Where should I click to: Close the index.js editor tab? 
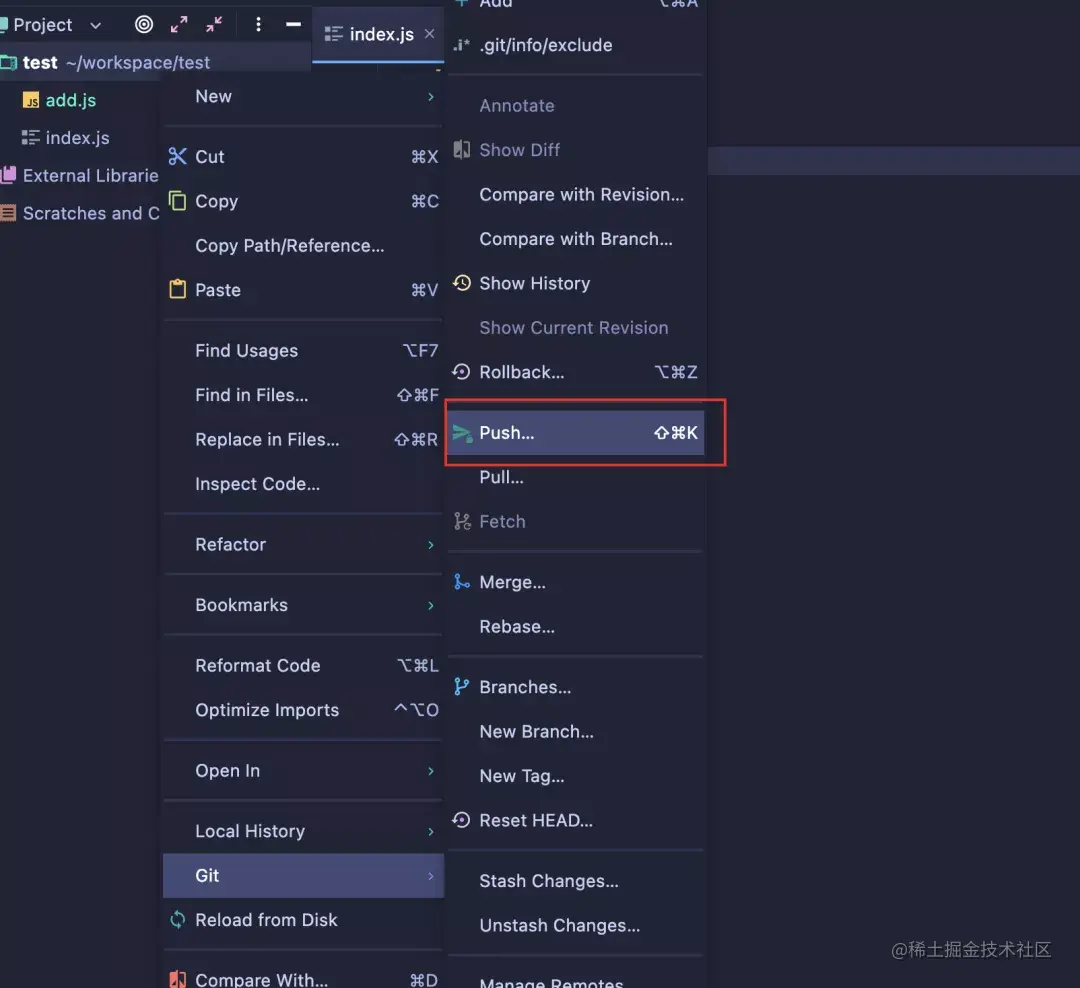tap(429, 34)
